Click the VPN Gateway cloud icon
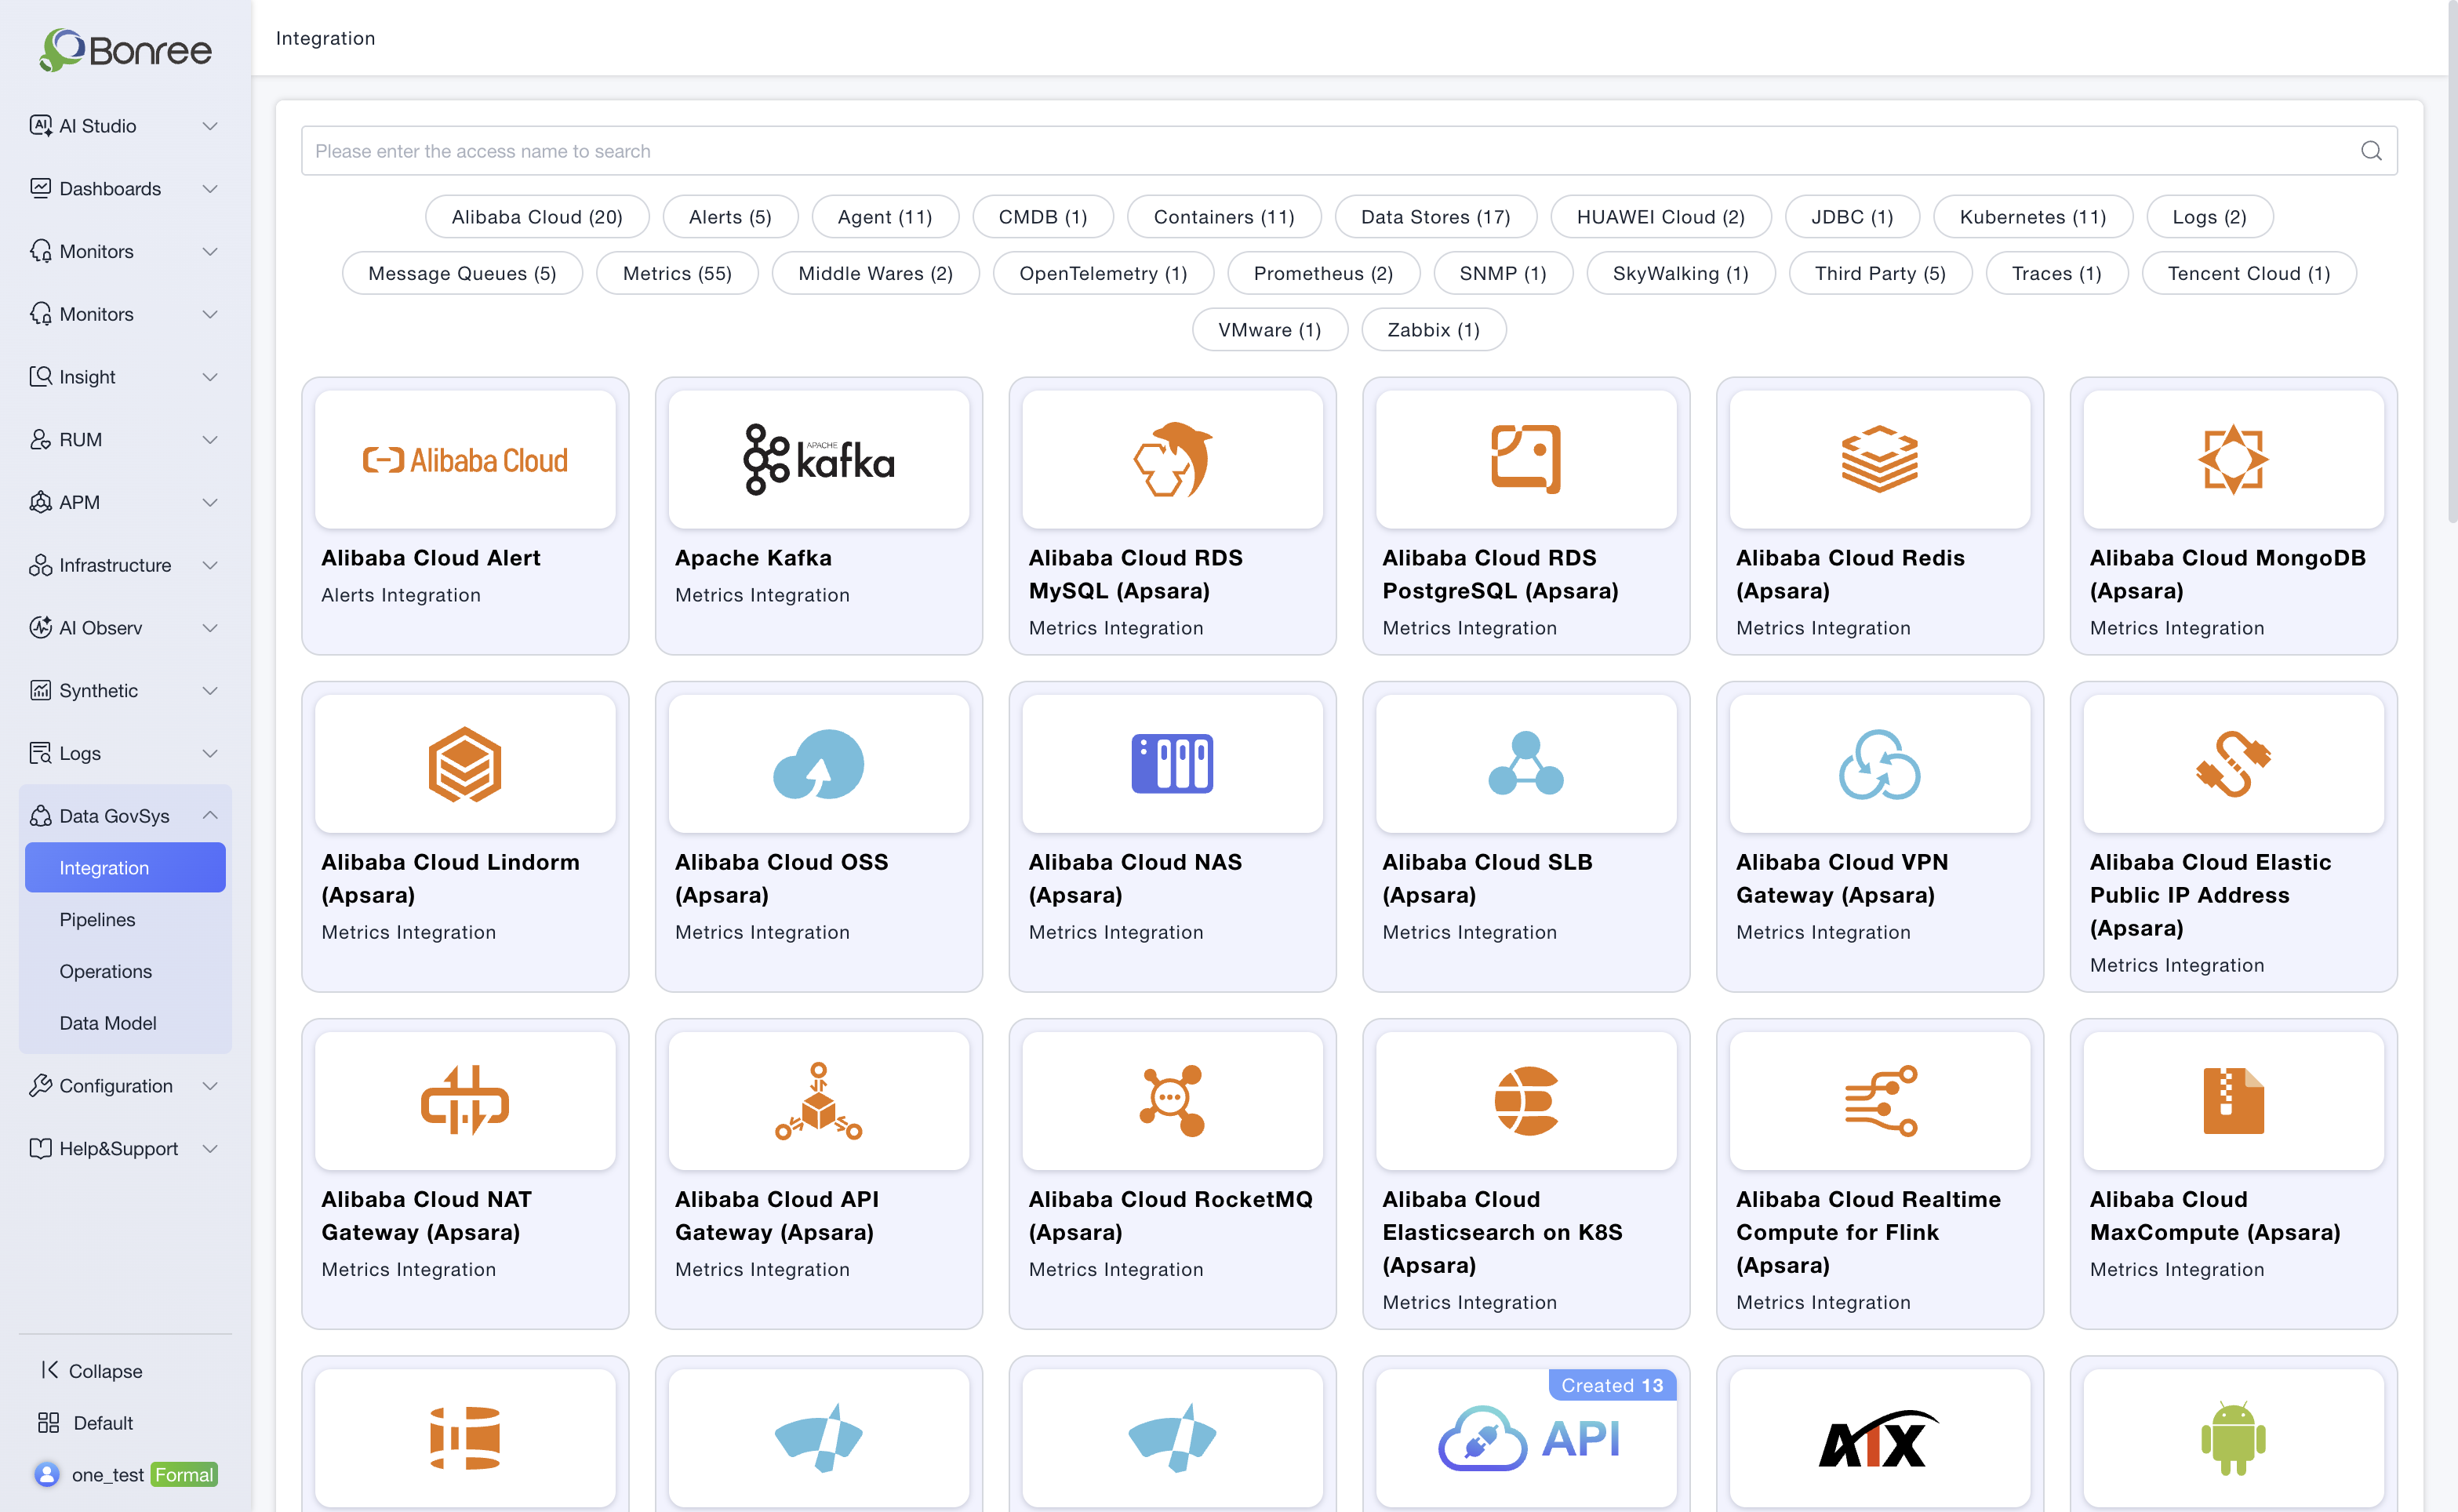The image size is (2458, 1512). [x=1880, y=764]
